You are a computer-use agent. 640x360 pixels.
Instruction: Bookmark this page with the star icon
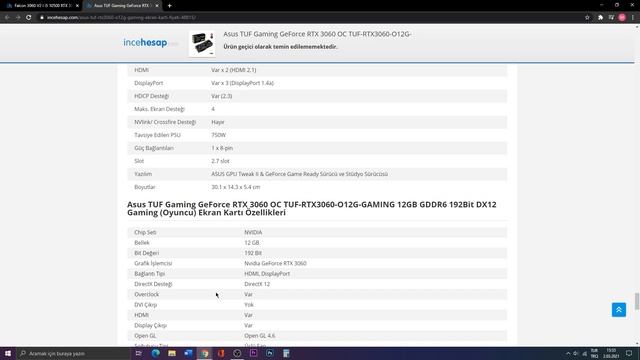coord(587,18)
